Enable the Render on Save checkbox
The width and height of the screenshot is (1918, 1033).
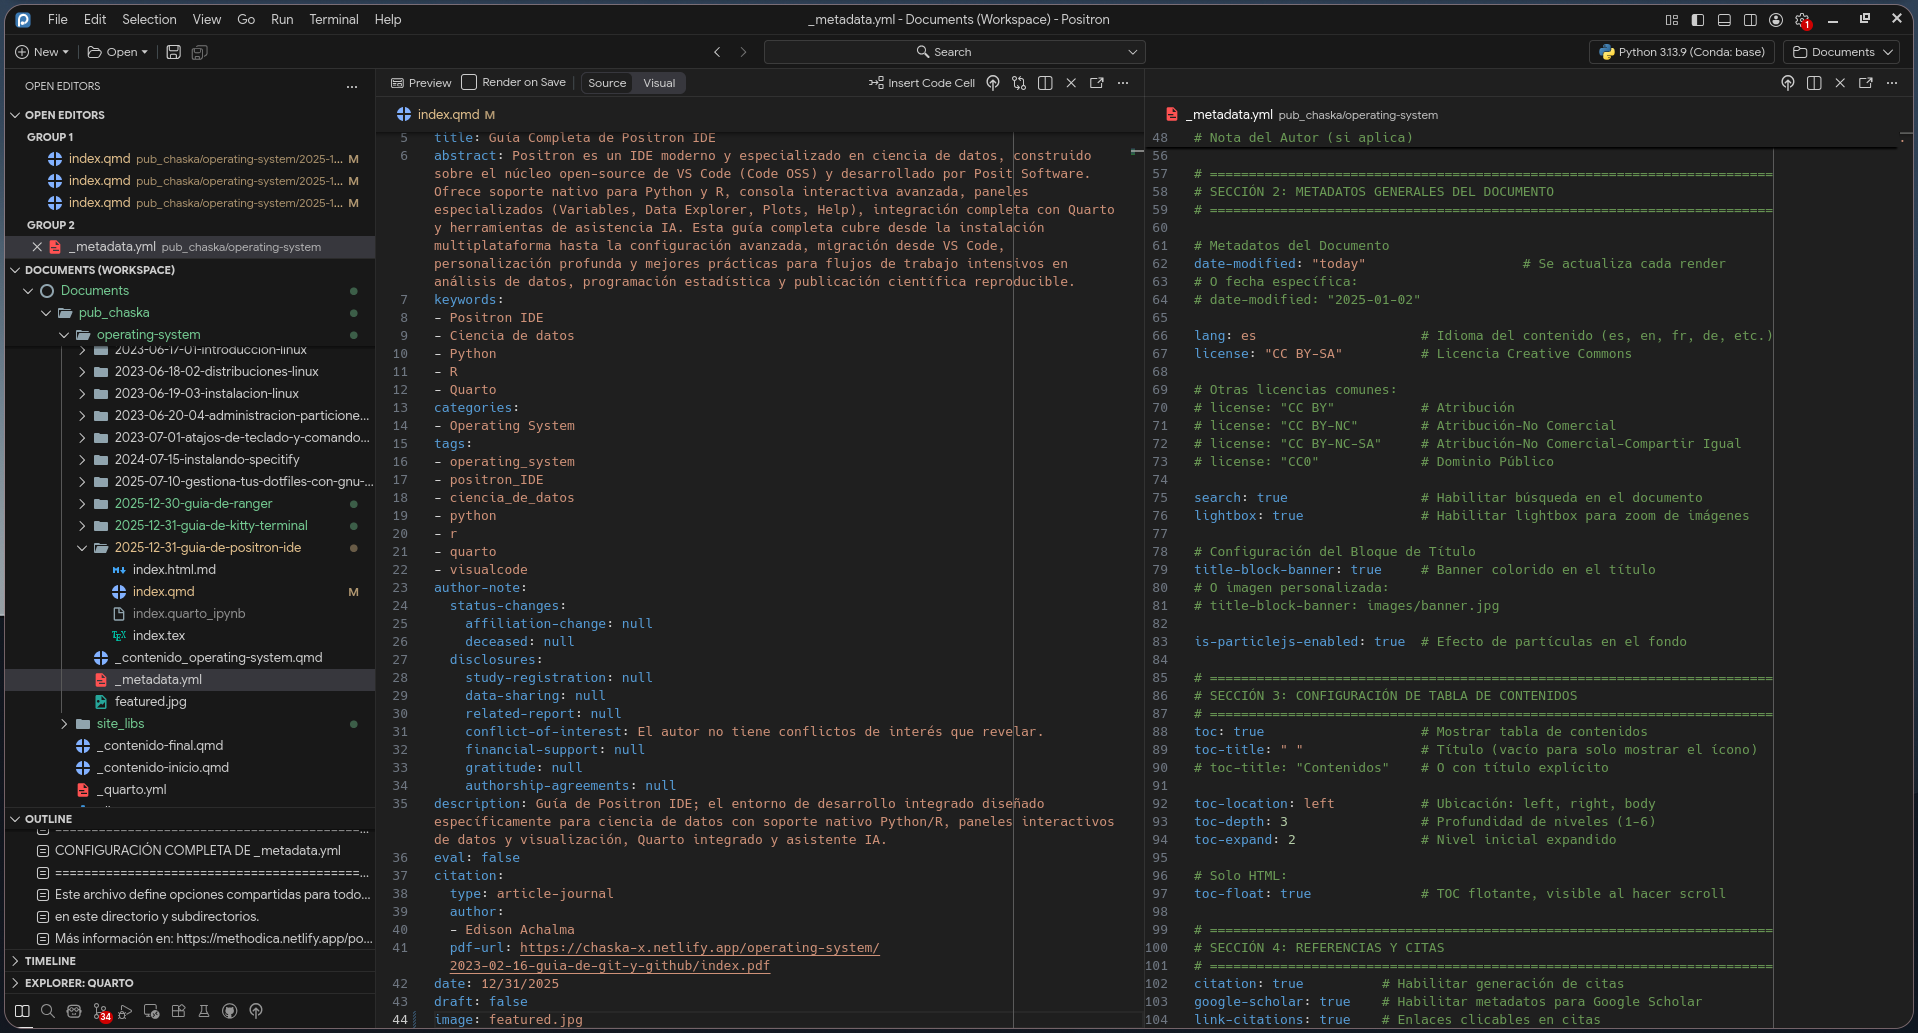pos(469,83)
